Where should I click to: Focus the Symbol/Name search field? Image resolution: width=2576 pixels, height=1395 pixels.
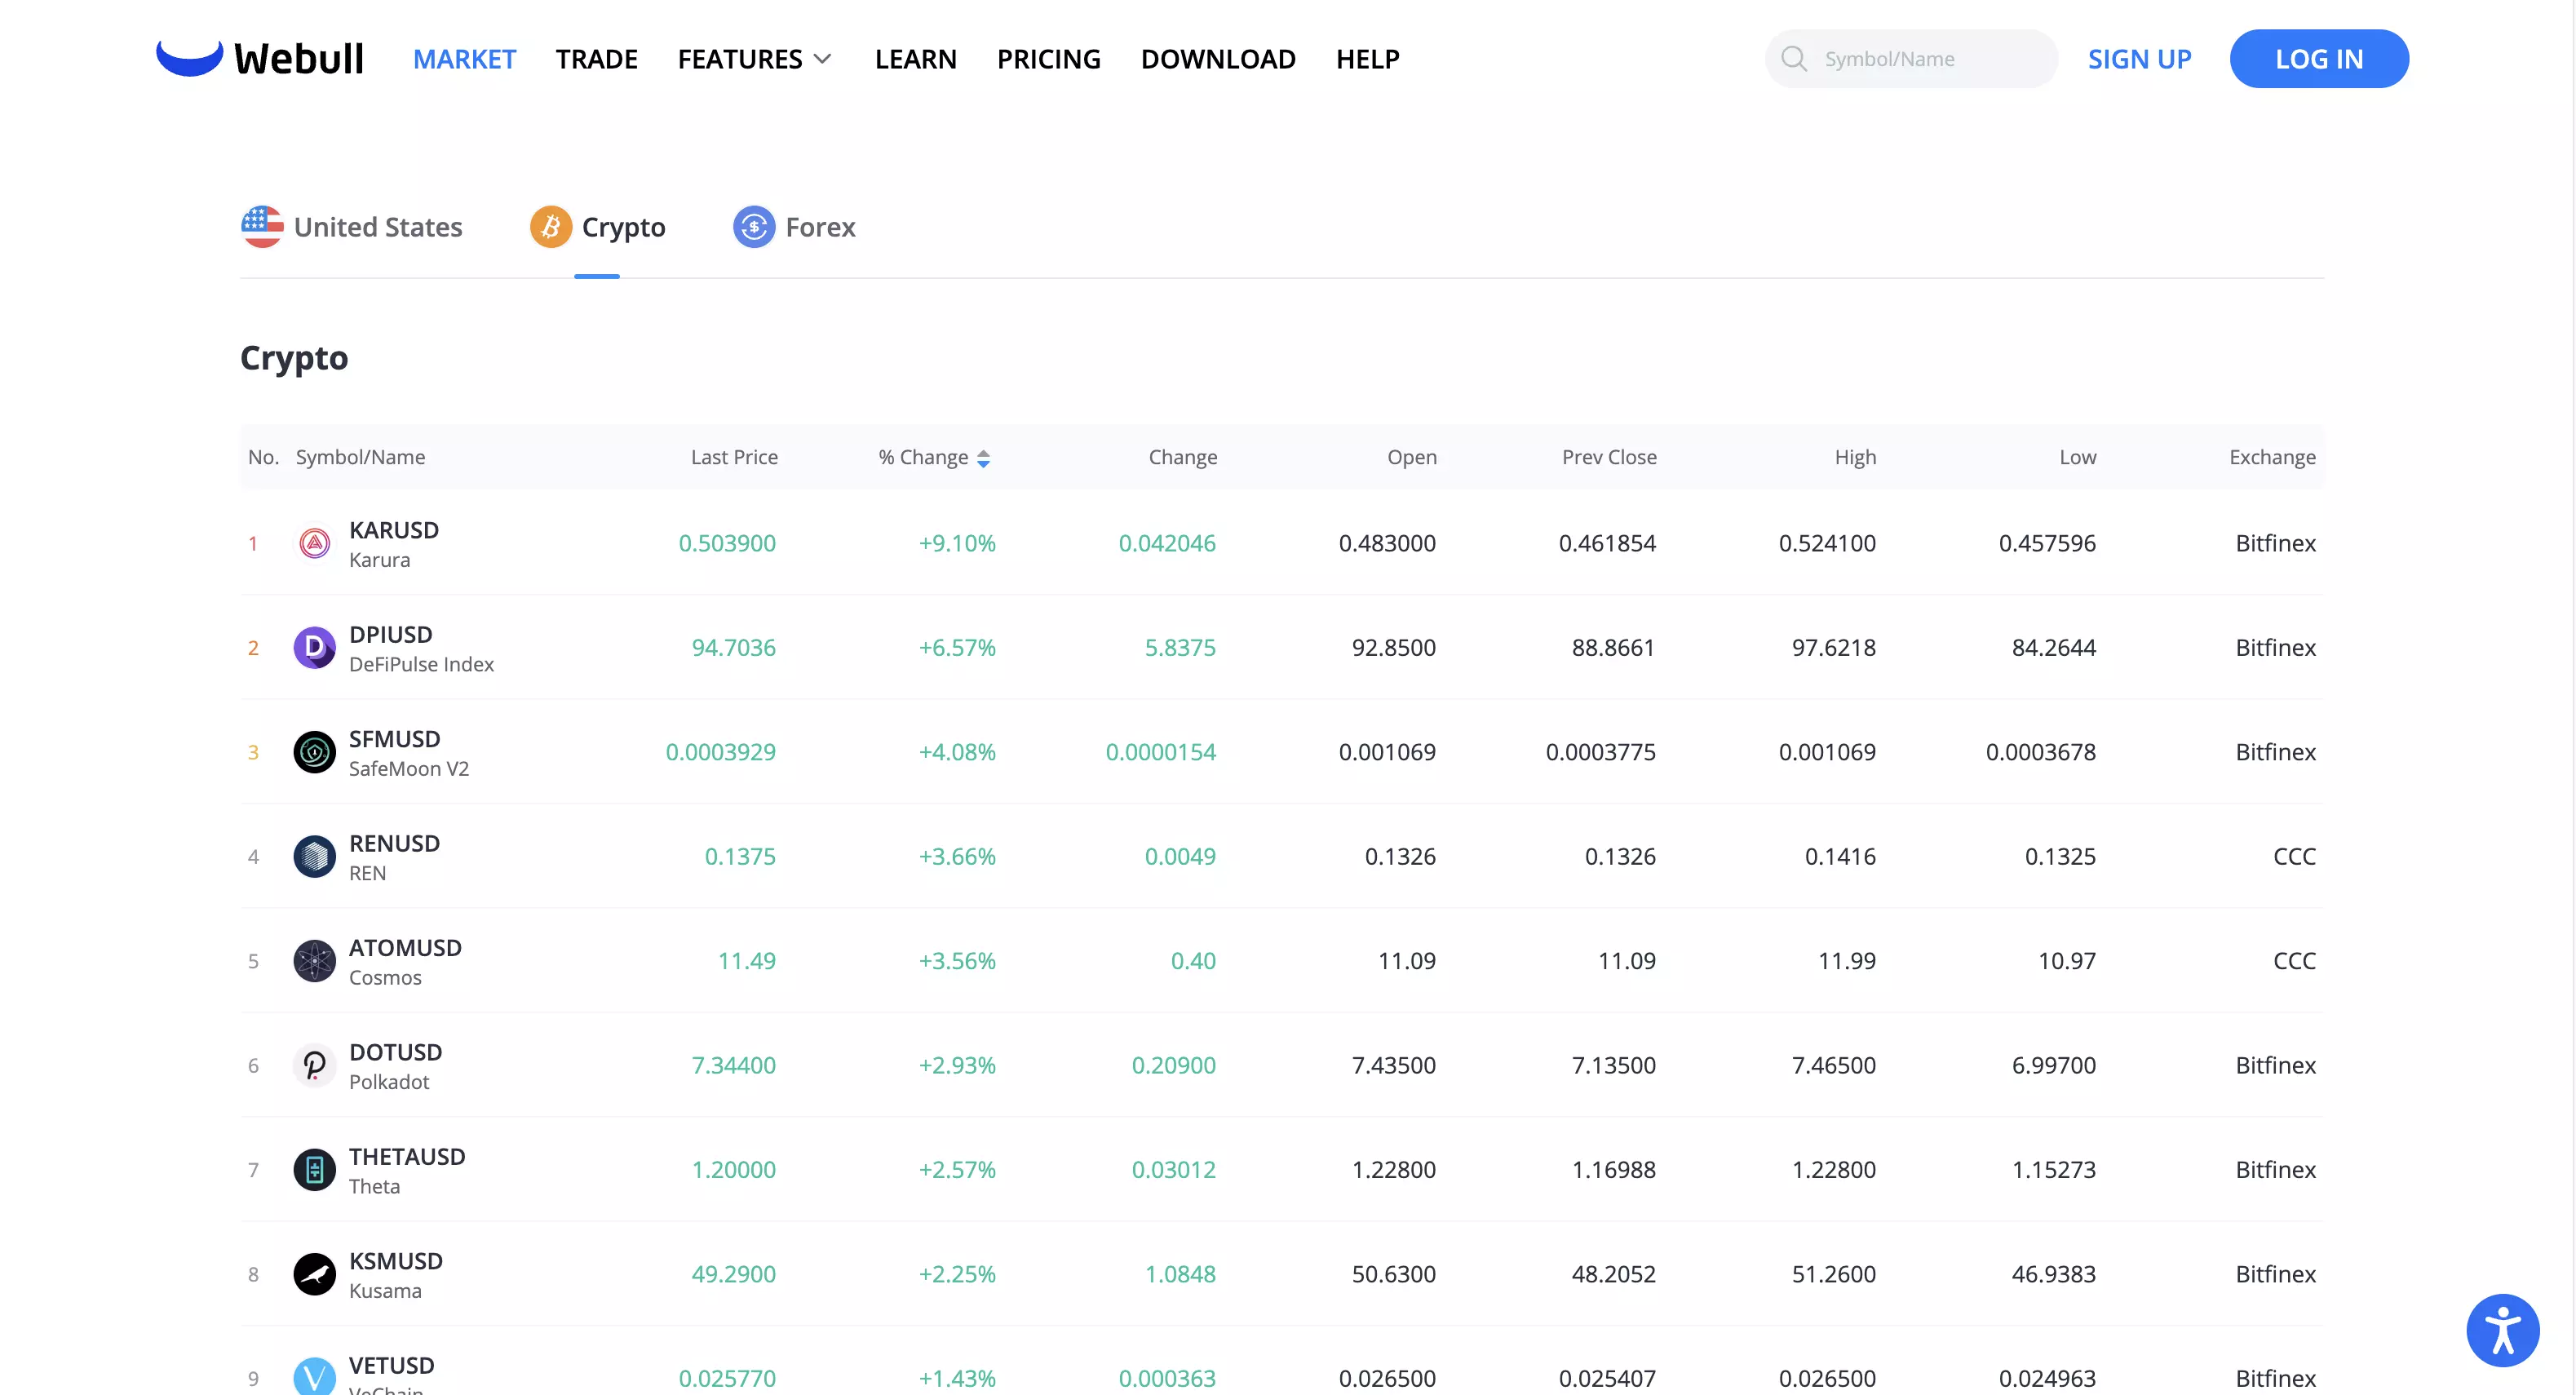point(1911,59)
